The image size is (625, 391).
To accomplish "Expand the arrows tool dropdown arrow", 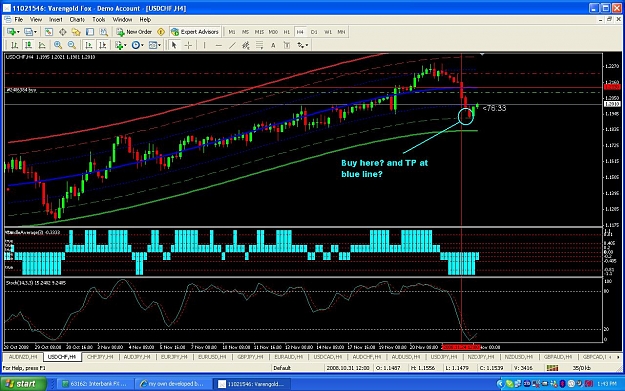I will coord(307,45).
